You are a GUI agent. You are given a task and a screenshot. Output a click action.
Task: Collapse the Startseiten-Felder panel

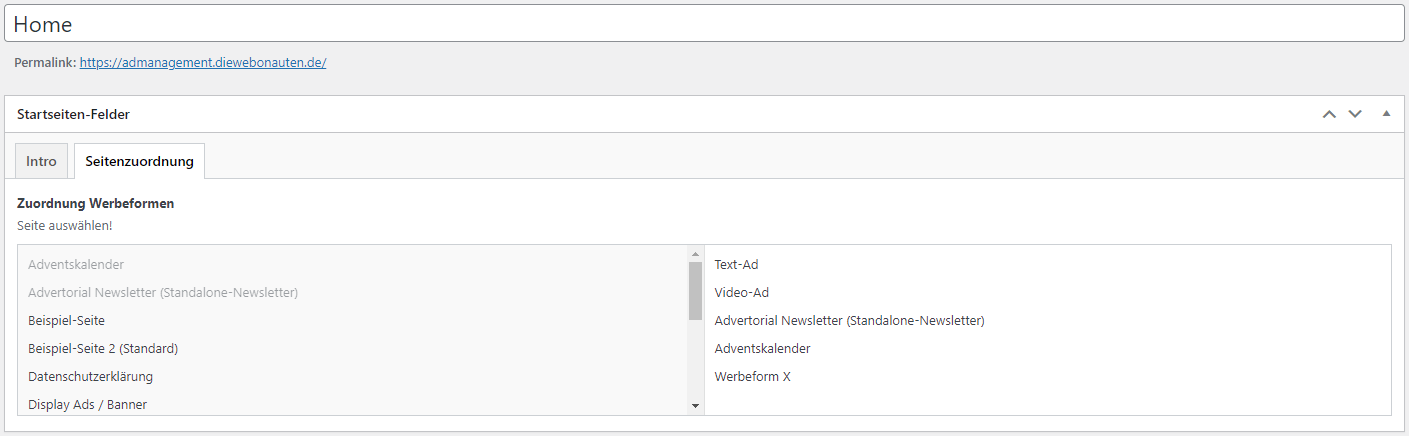point(1386,114)
